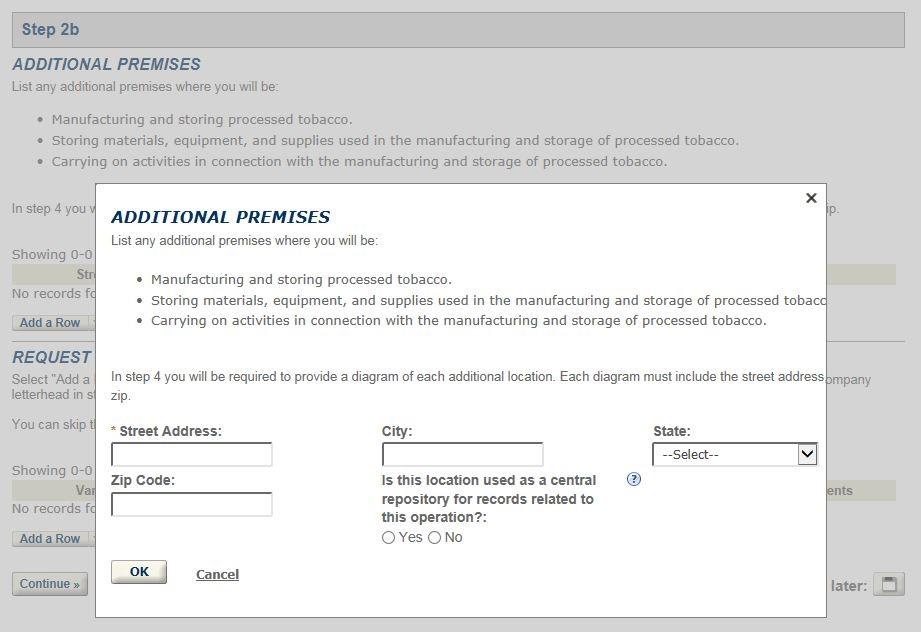Viewport: 921px width, 632px height.
Task: Click the dialog's Additional Premises heading
Action: [x=220, y=217]
